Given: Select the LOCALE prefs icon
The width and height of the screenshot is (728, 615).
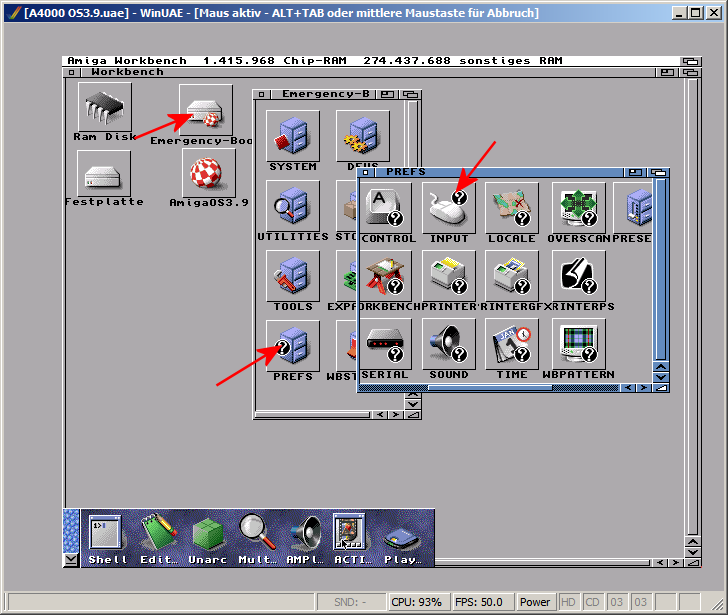Looking at the screenshot, I should tap(512, 207).
